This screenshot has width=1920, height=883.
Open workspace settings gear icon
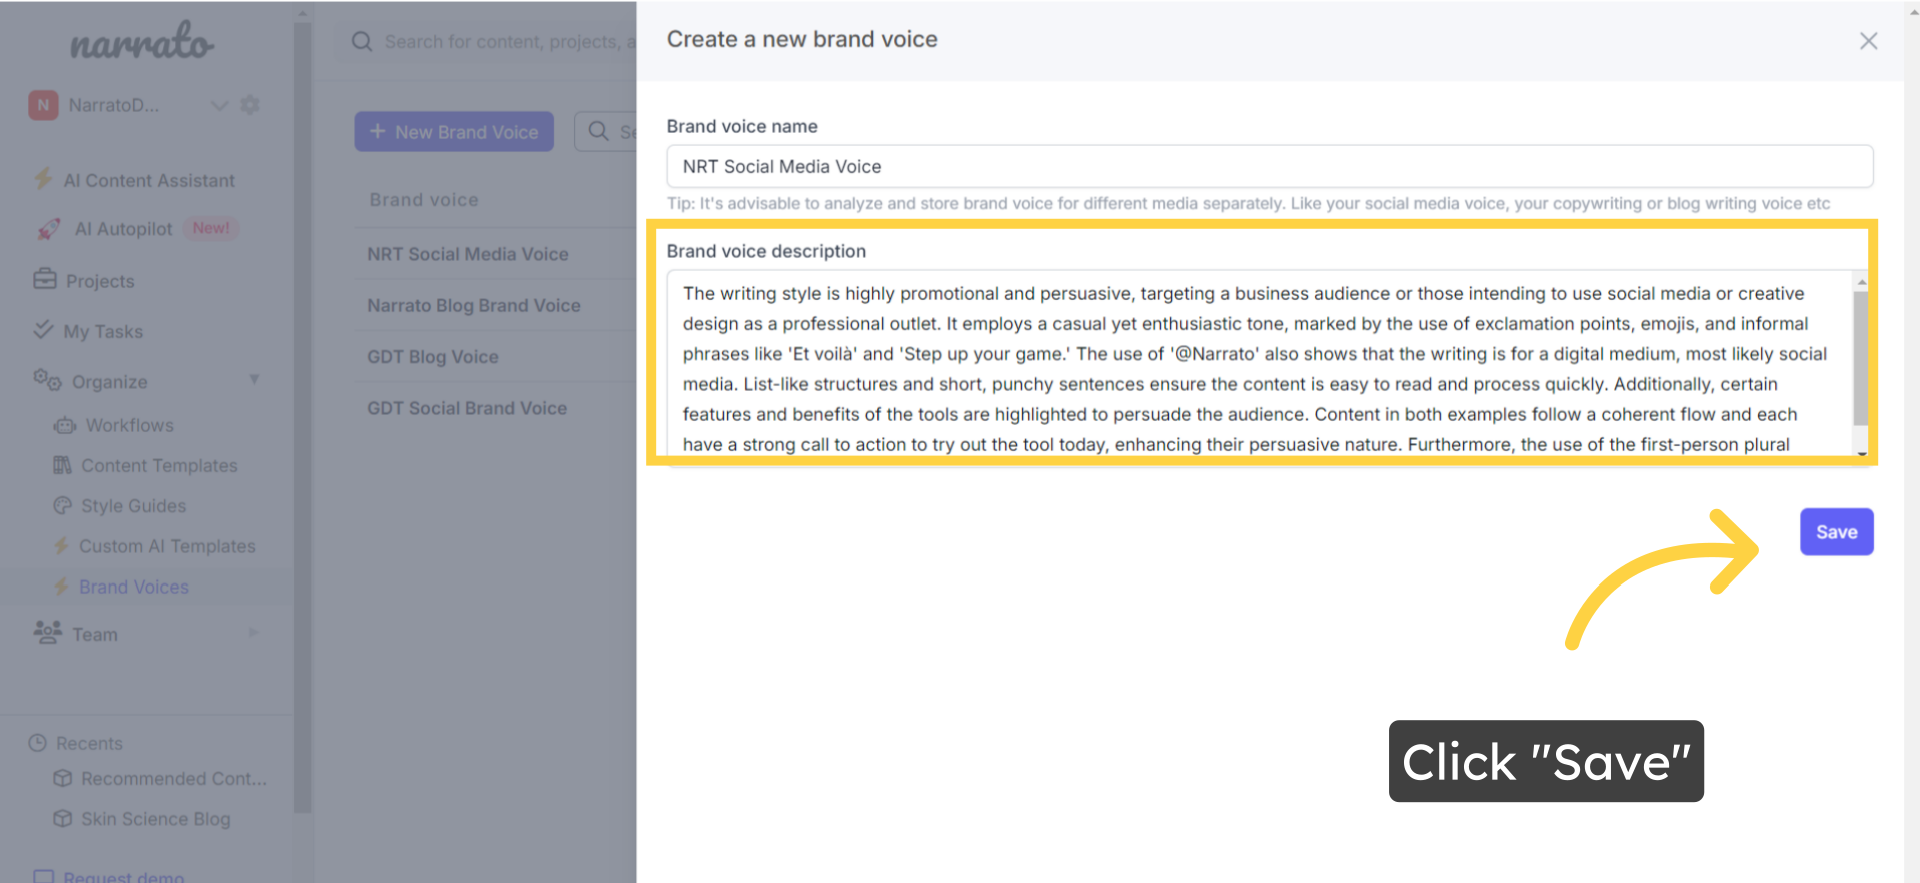(x=250, y=105)
